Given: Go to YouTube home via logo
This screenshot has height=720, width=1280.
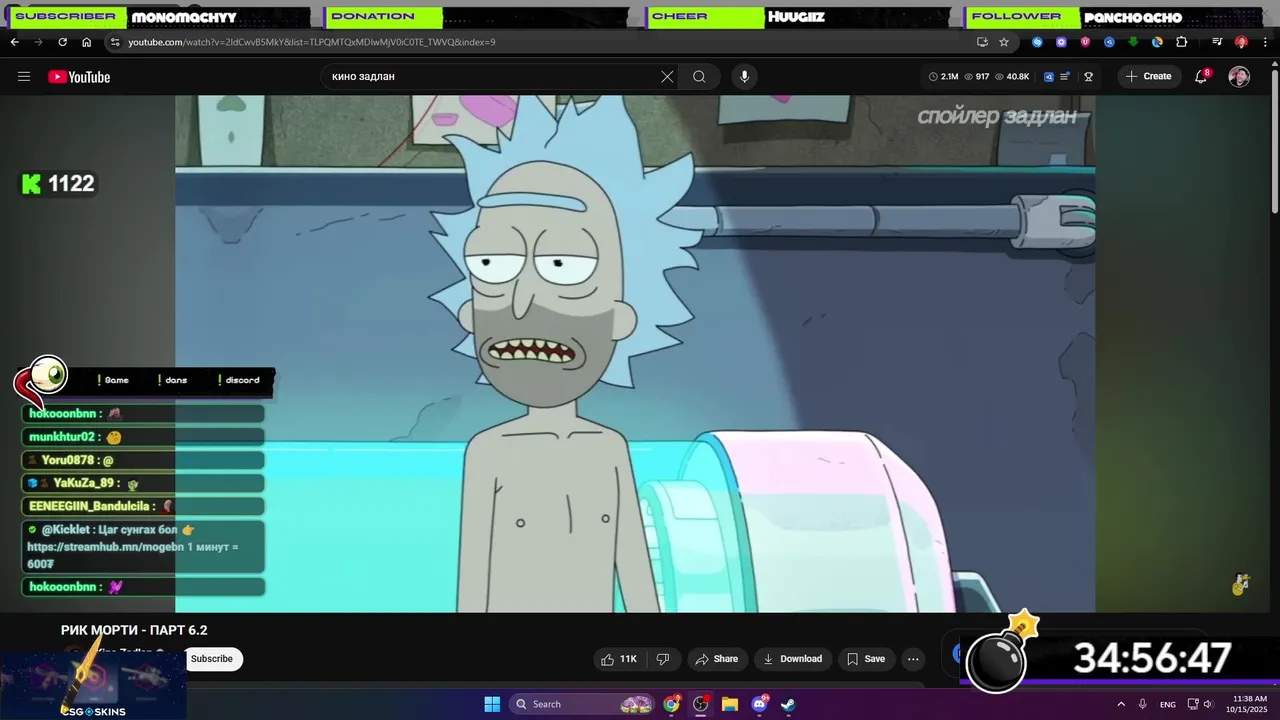Looking at the screenshot, I should (79, 77).
